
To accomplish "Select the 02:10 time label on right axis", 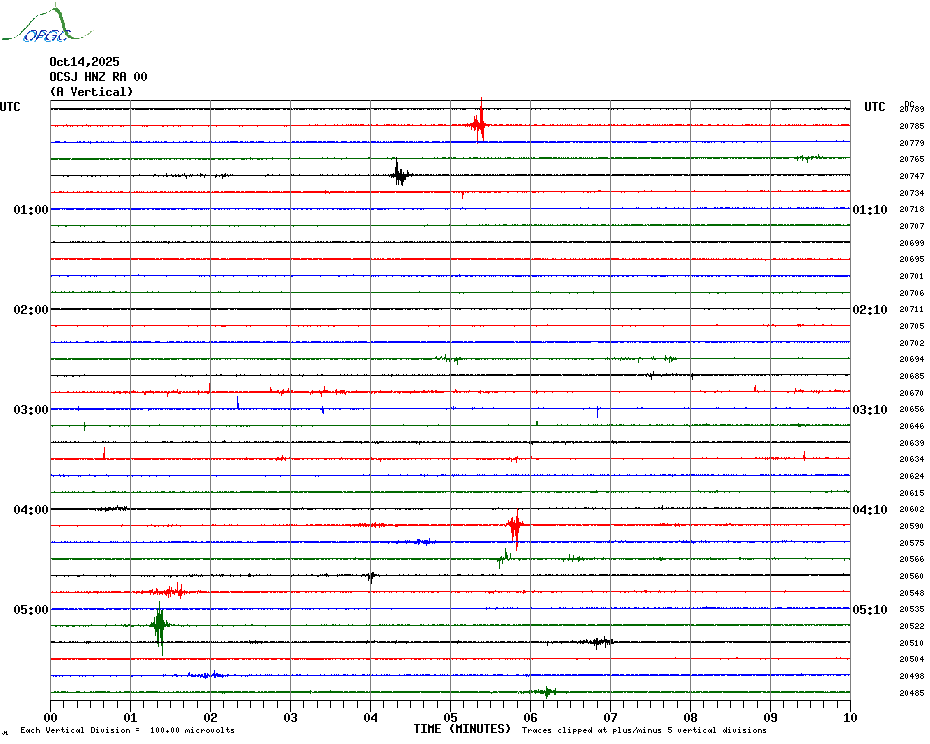I will tap(869, 310).
